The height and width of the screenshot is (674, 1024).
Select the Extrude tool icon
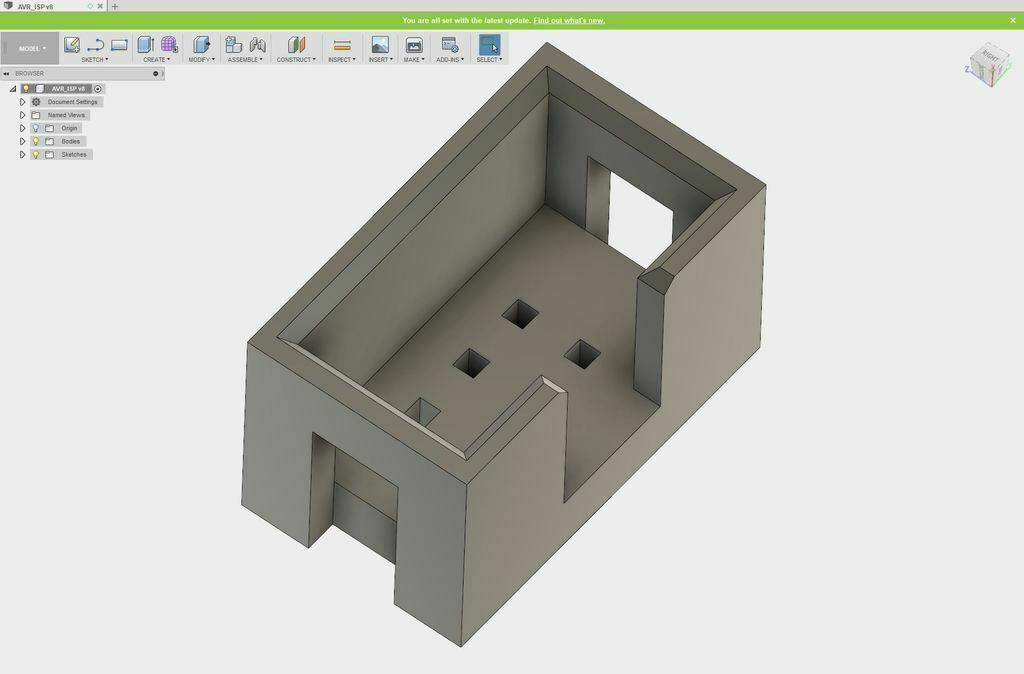pos(146,44)
